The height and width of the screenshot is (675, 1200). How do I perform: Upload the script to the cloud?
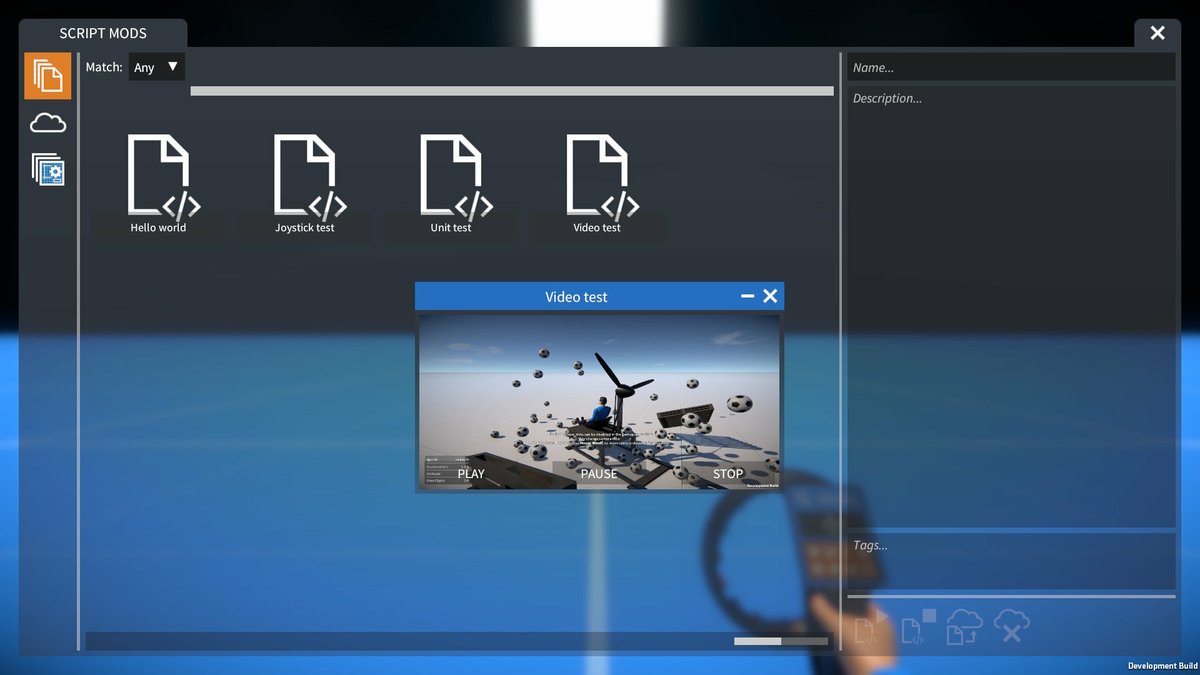tap(963, 626)
